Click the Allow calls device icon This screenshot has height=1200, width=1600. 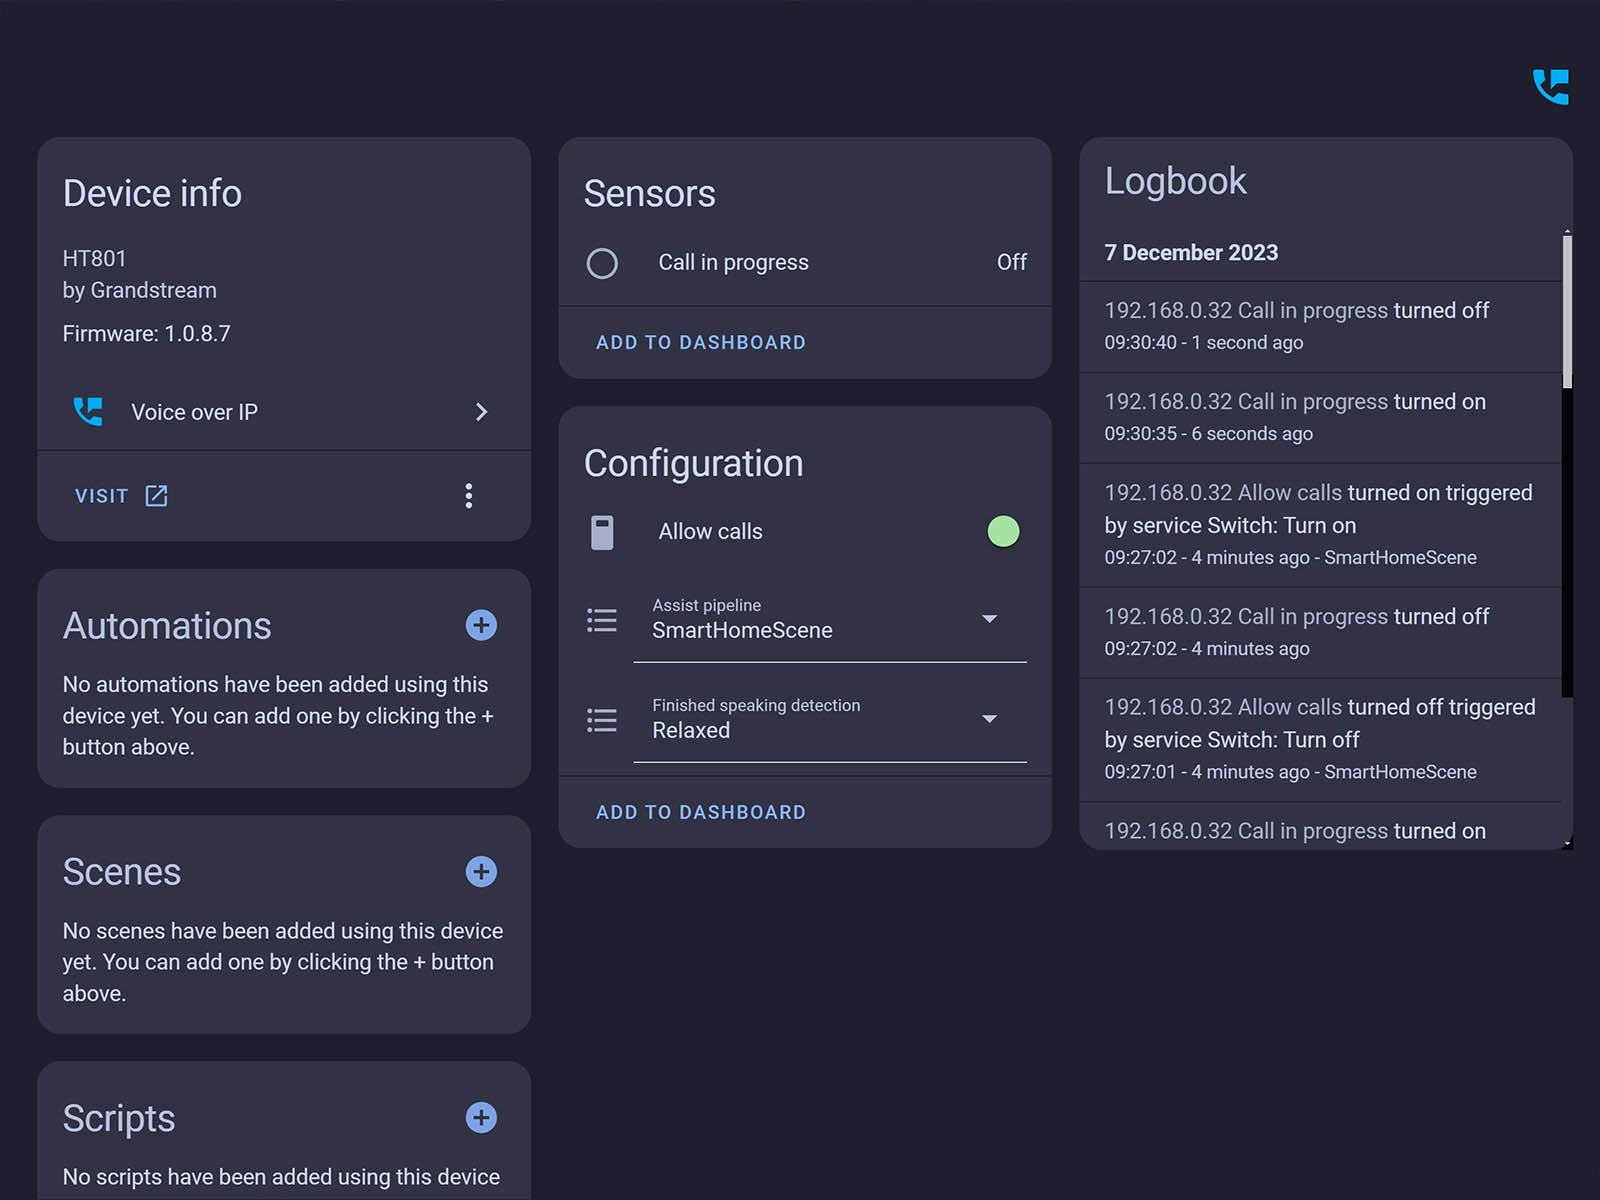click(x=602, y=532)
